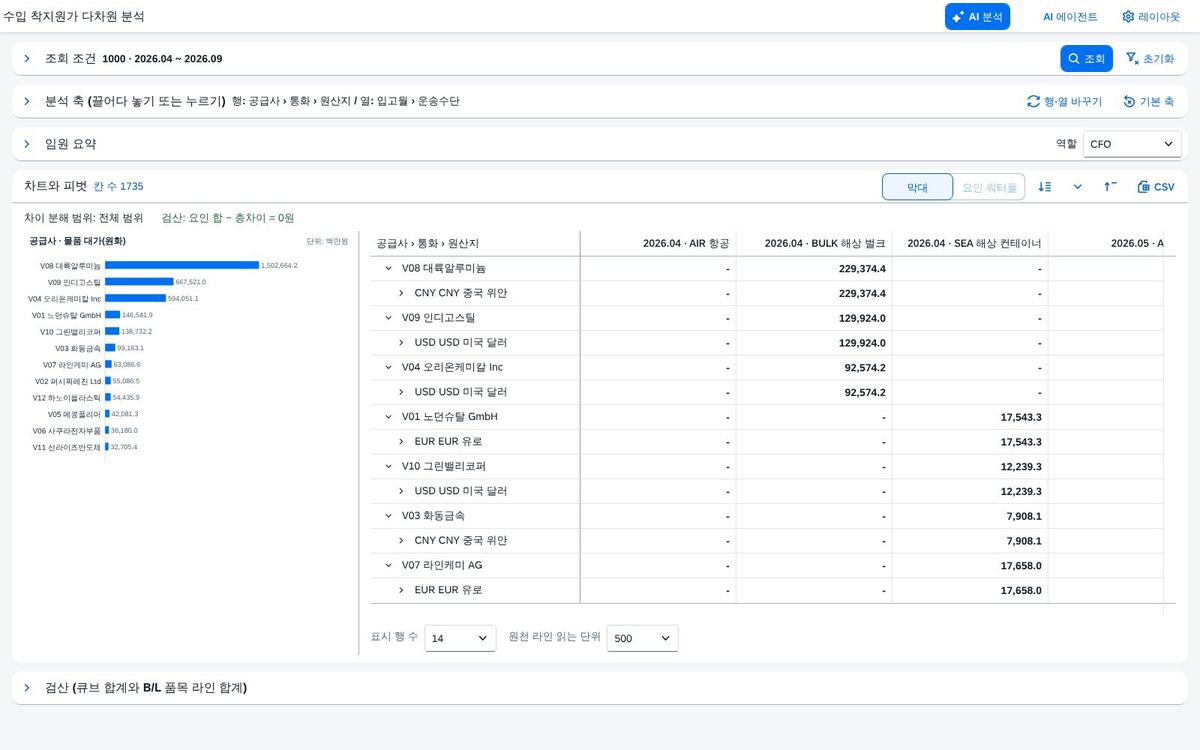Click the chevron down icon beside sort
Image resolution: width=1200 pixels, height=750 pixels.
1077,187
